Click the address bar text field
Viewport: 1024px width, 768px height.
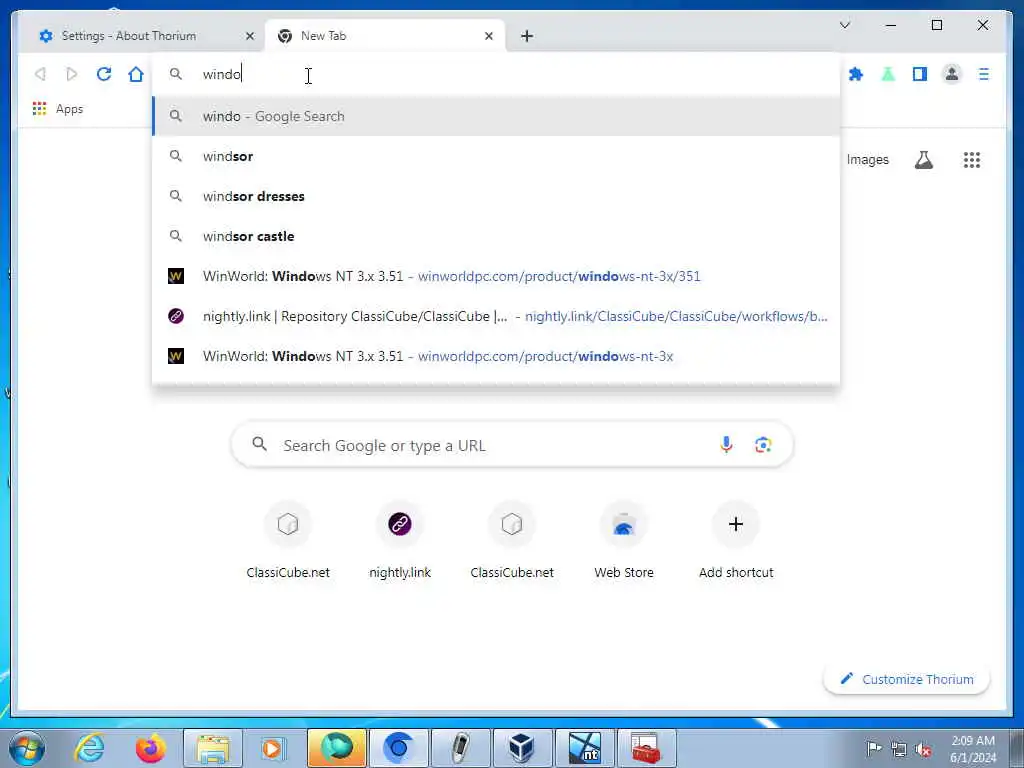click(496, 74)
